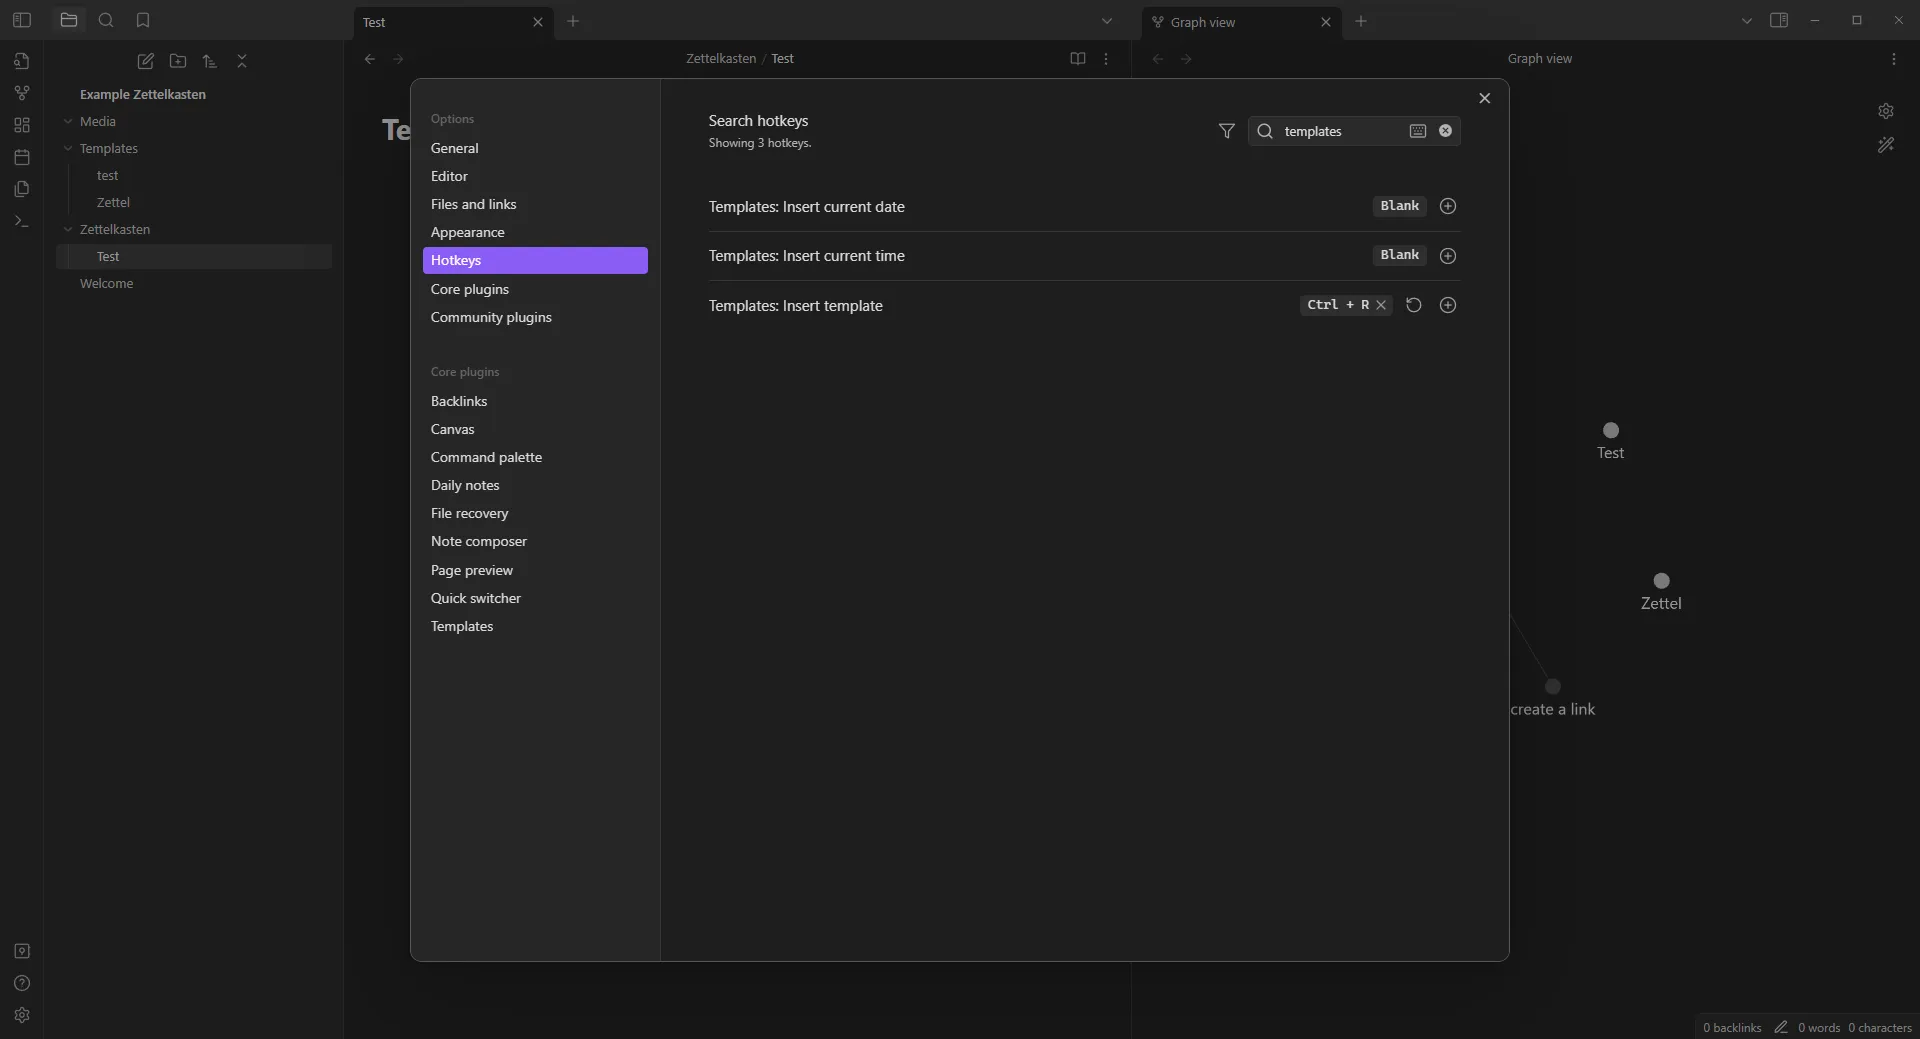Open the file explorer tab icon

(69, 20)
